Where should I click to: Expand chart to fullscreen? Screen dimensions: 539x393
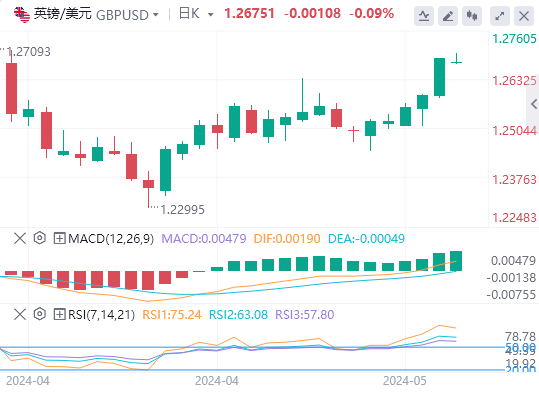500,16
